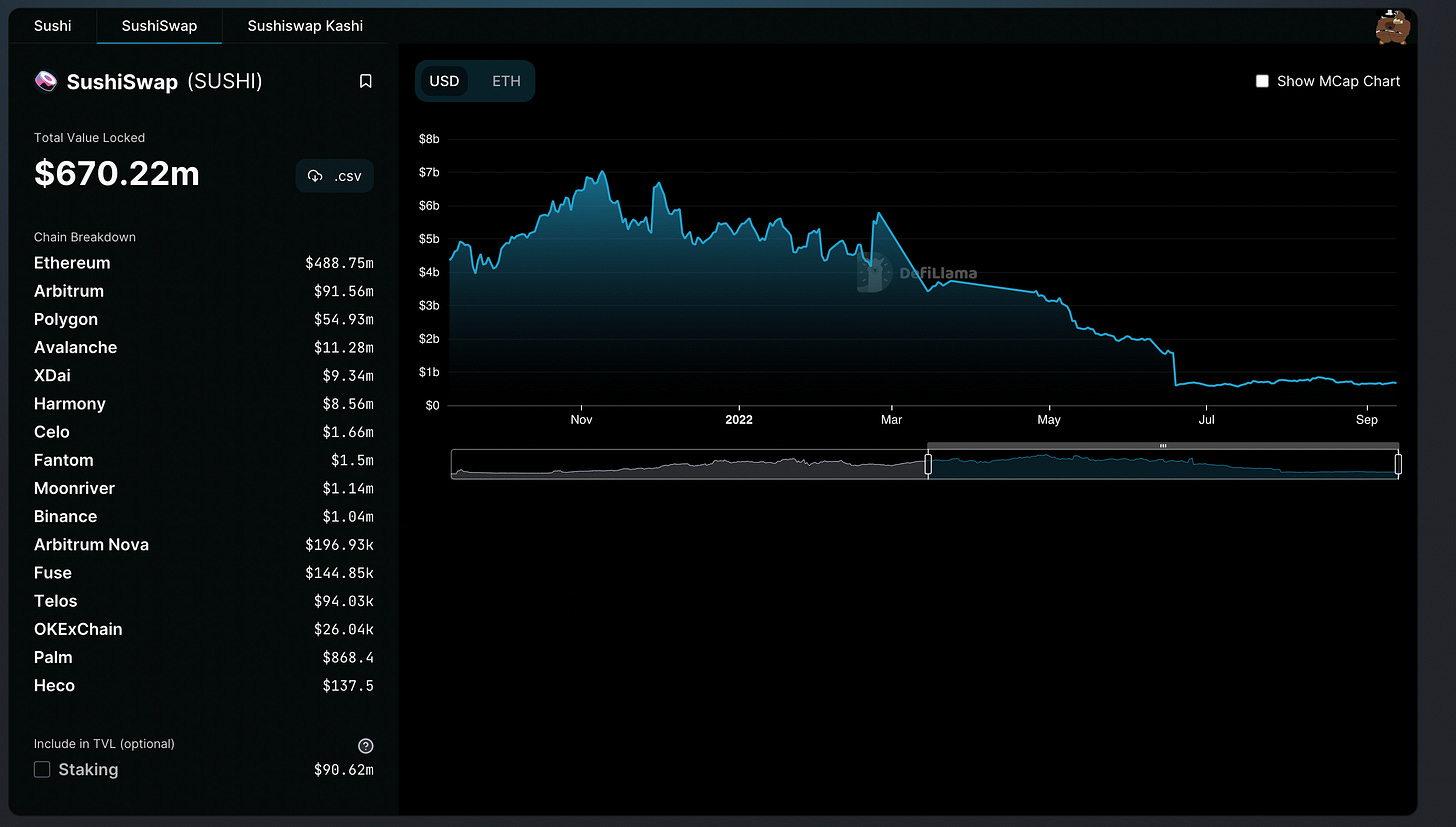Enable the Staking checkbox

coord(42,769)
